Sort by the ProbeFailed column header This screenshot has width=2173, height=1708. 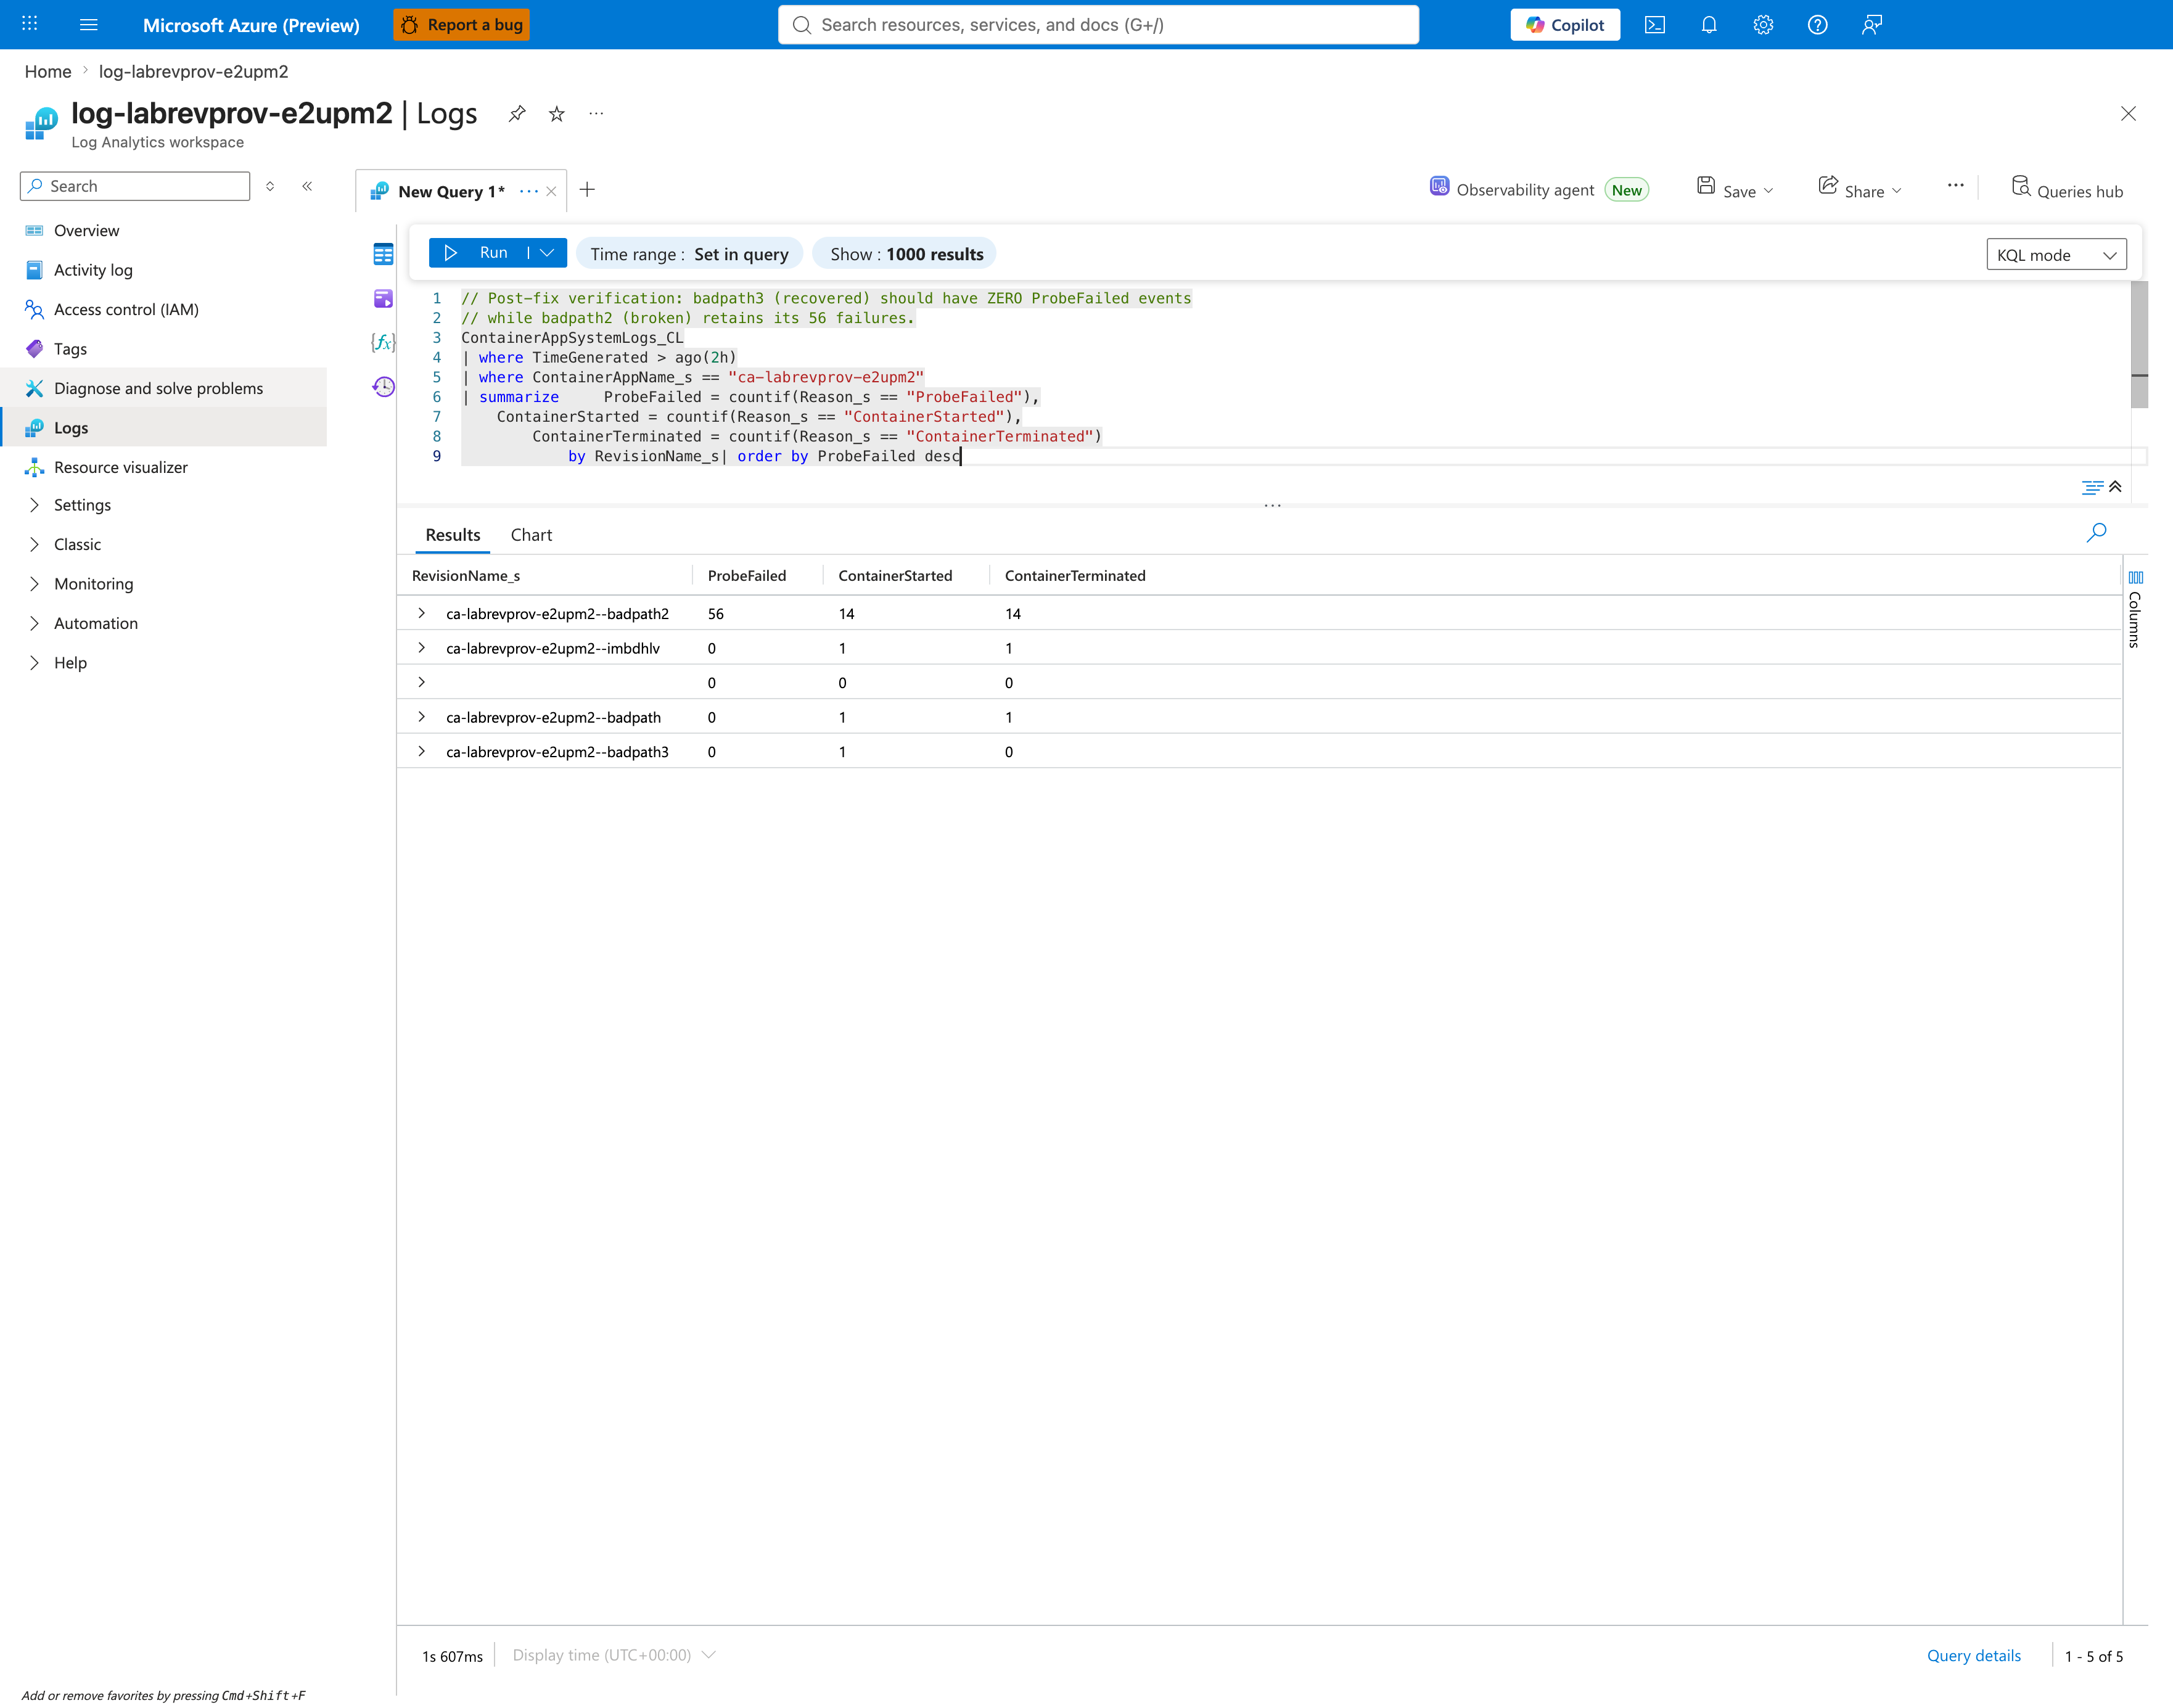[x=747, y=576]
